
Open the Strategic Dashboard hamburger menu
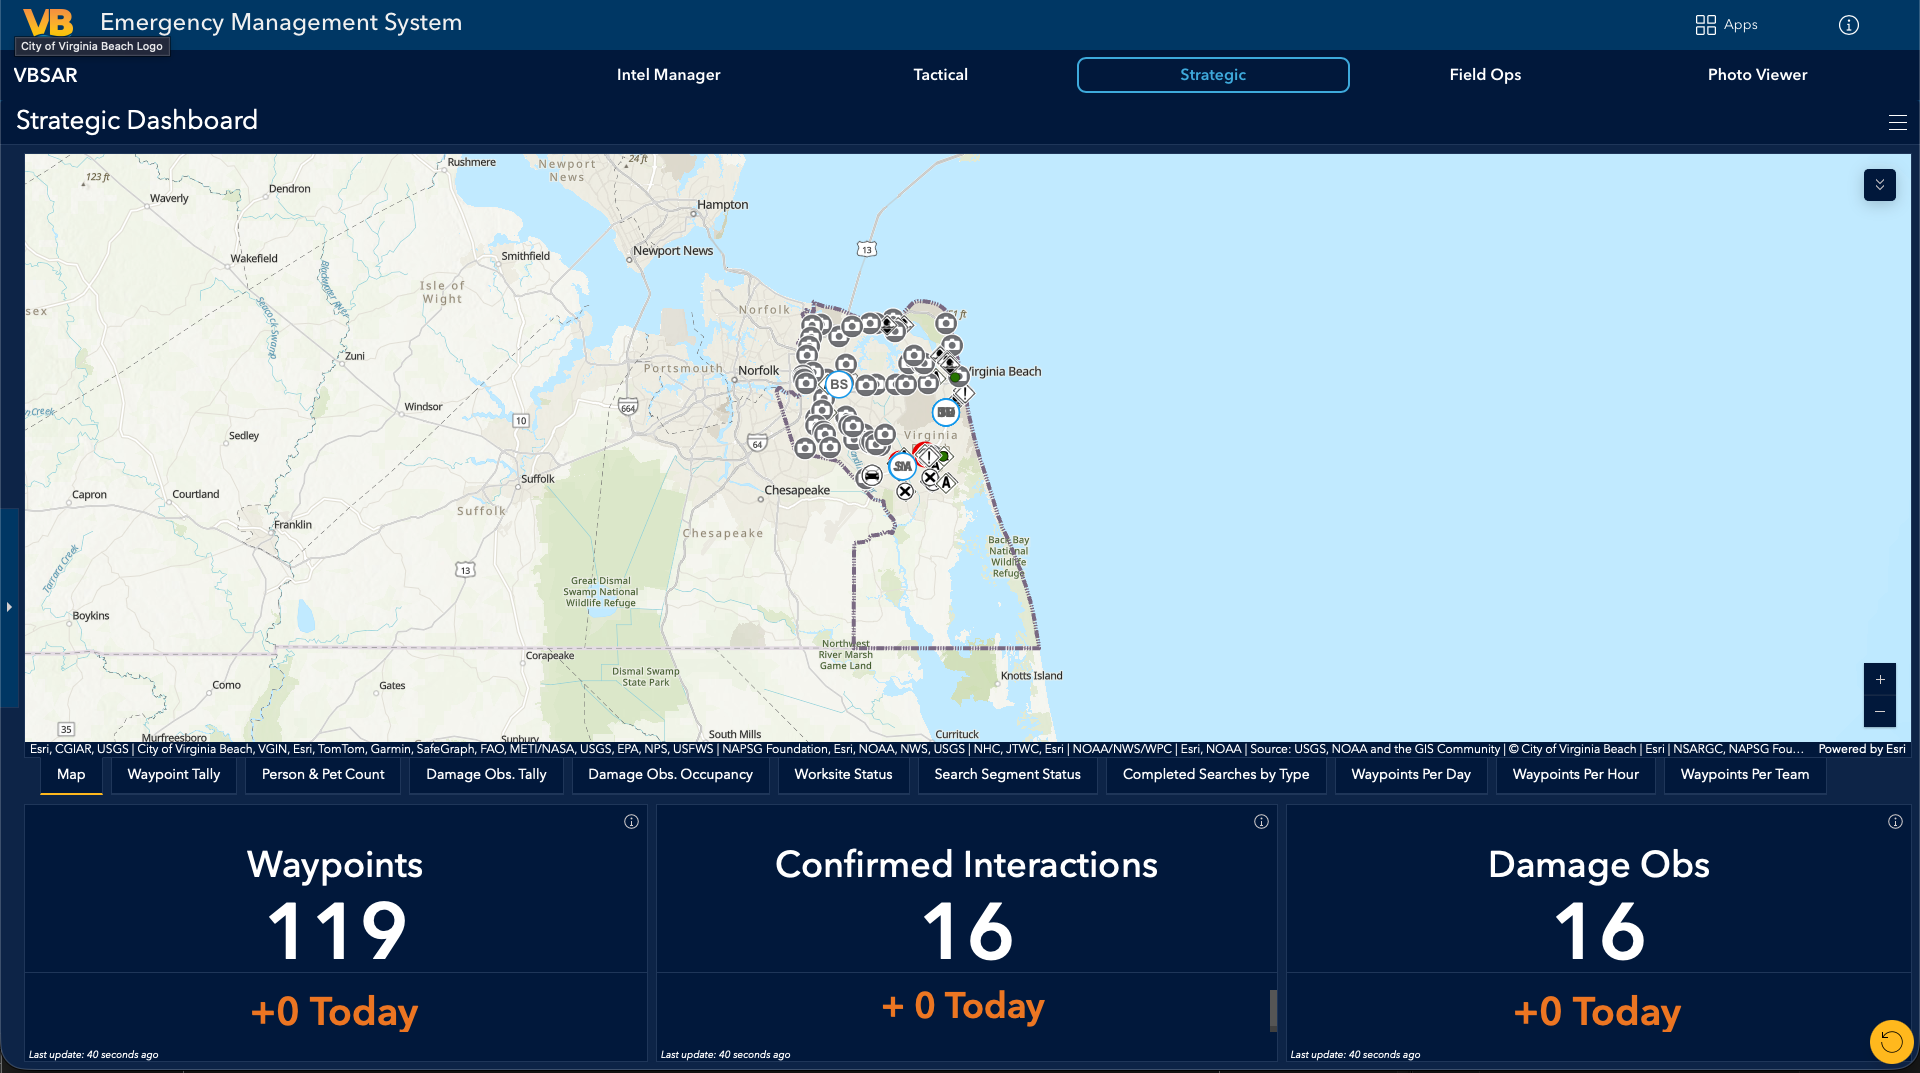pos(1898,122)
